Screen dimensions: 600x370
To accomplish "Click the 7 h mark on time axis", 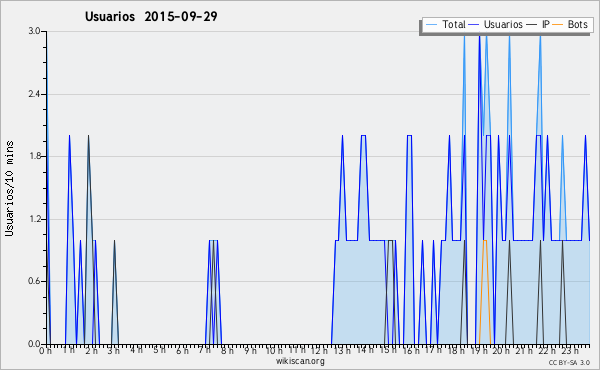I will [205, 350].
